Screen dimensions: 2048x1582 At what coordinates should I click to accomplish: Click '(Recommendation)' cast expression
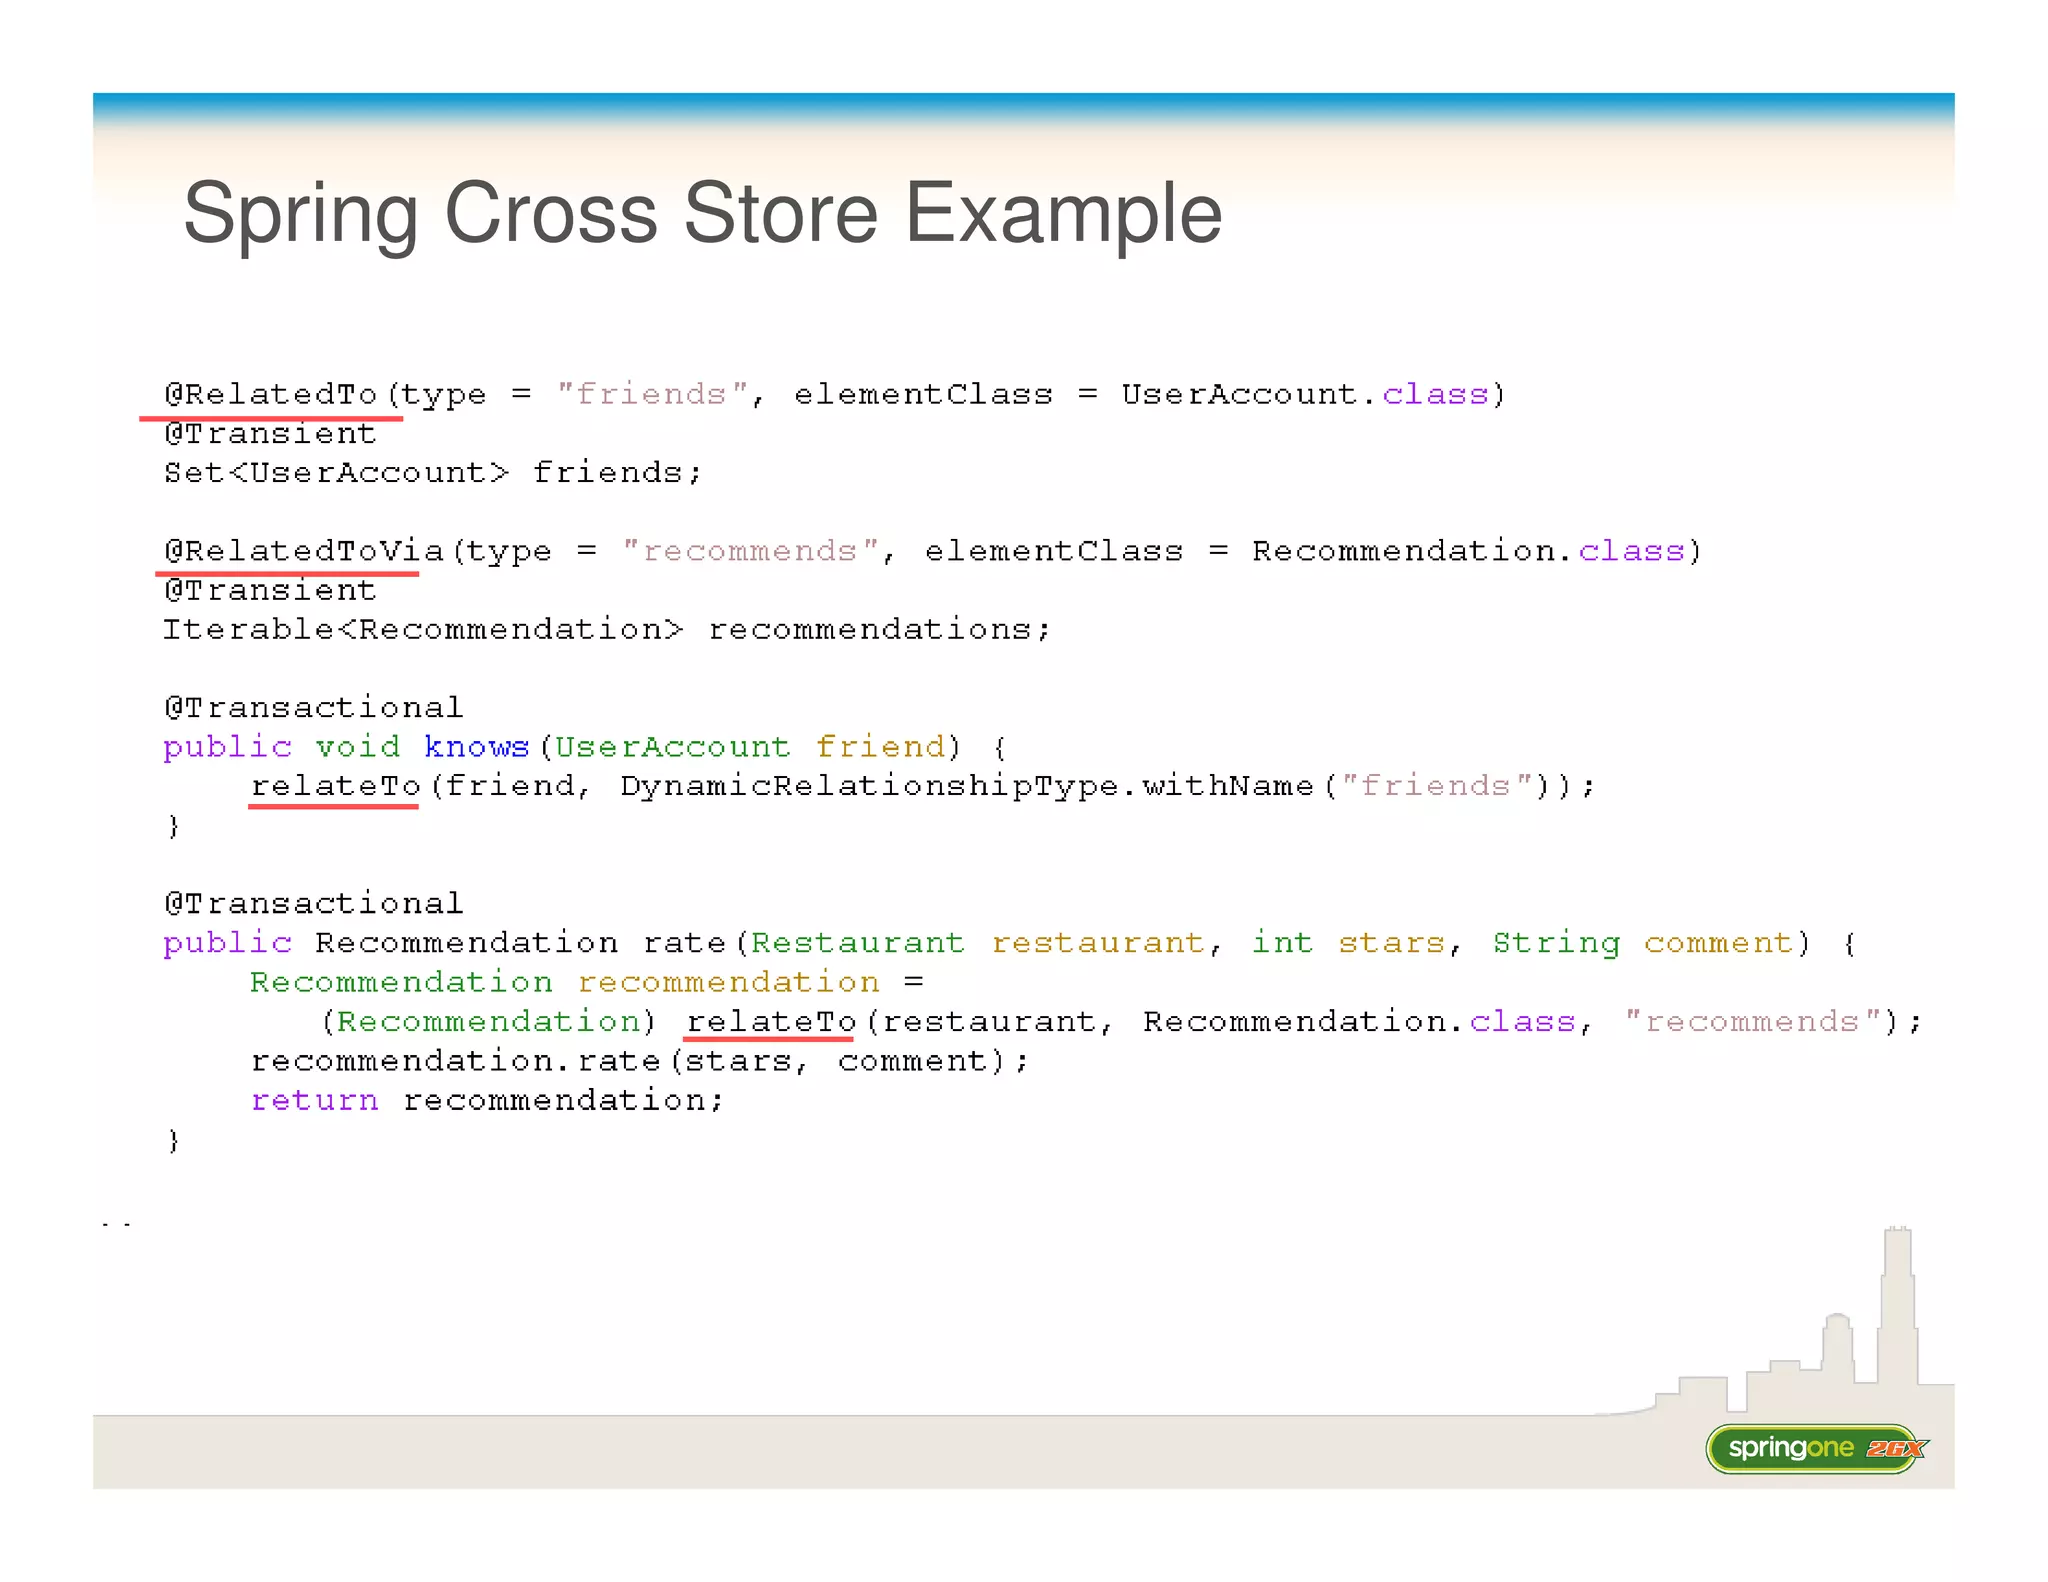click(x=488, y=1021)
